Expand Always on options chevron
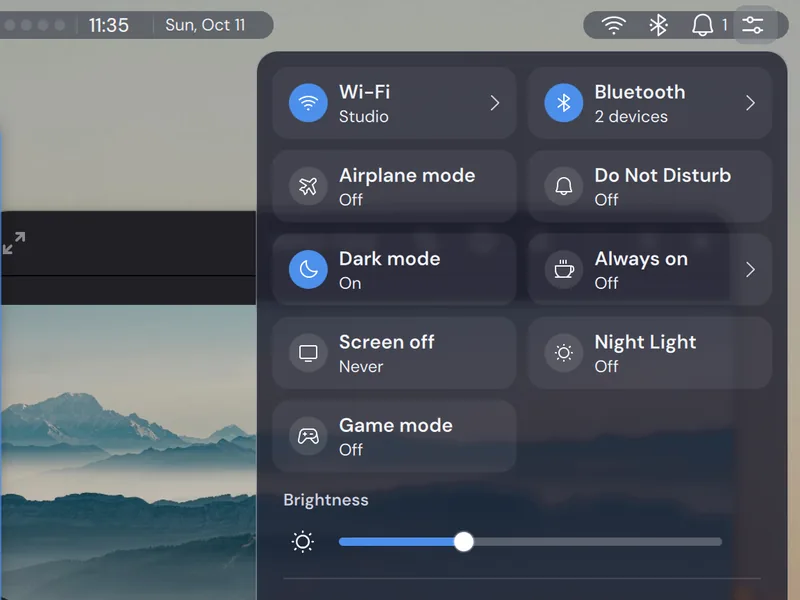The image size is (800, 600). [750, 269]
